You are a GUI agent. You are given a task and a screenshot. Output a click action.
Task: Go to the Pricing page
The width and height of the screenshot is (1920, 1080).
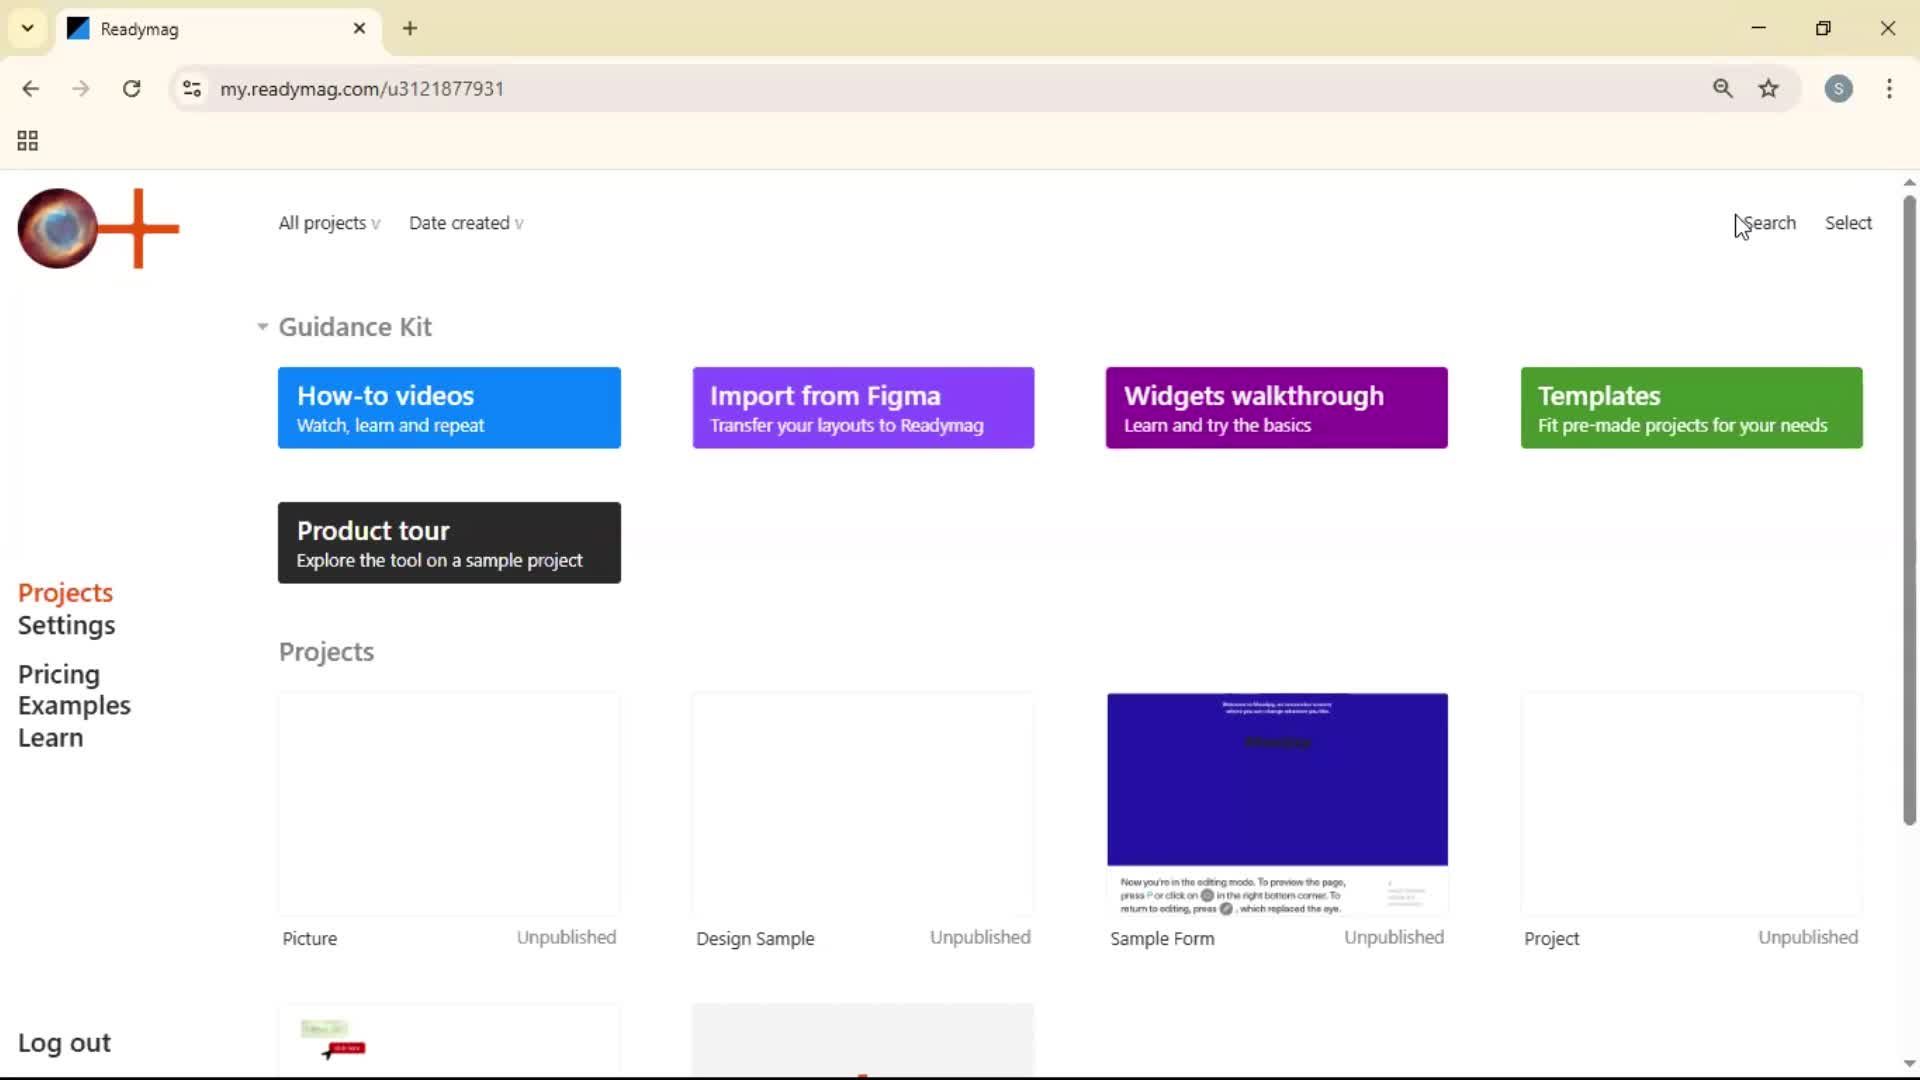click(x=58, y=674)
